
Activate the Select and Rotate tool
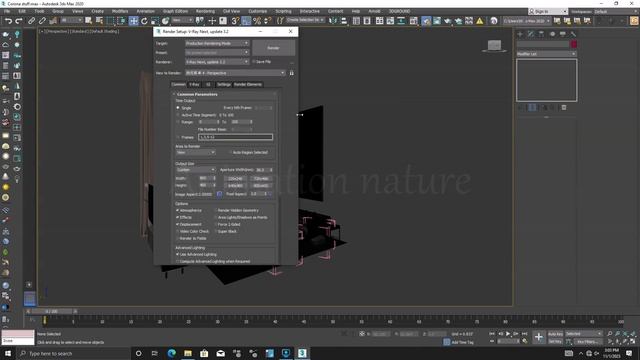144,21
